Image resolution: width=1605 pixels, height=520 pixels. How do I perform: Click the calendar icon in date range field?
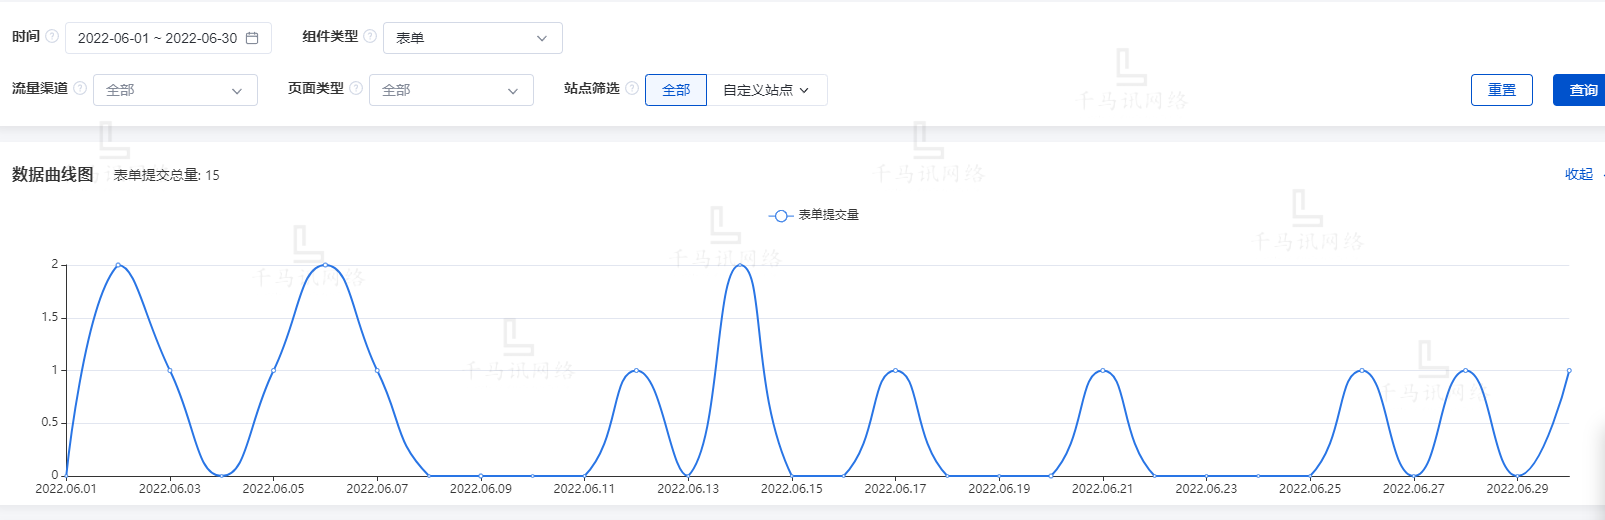click(252, 38)
